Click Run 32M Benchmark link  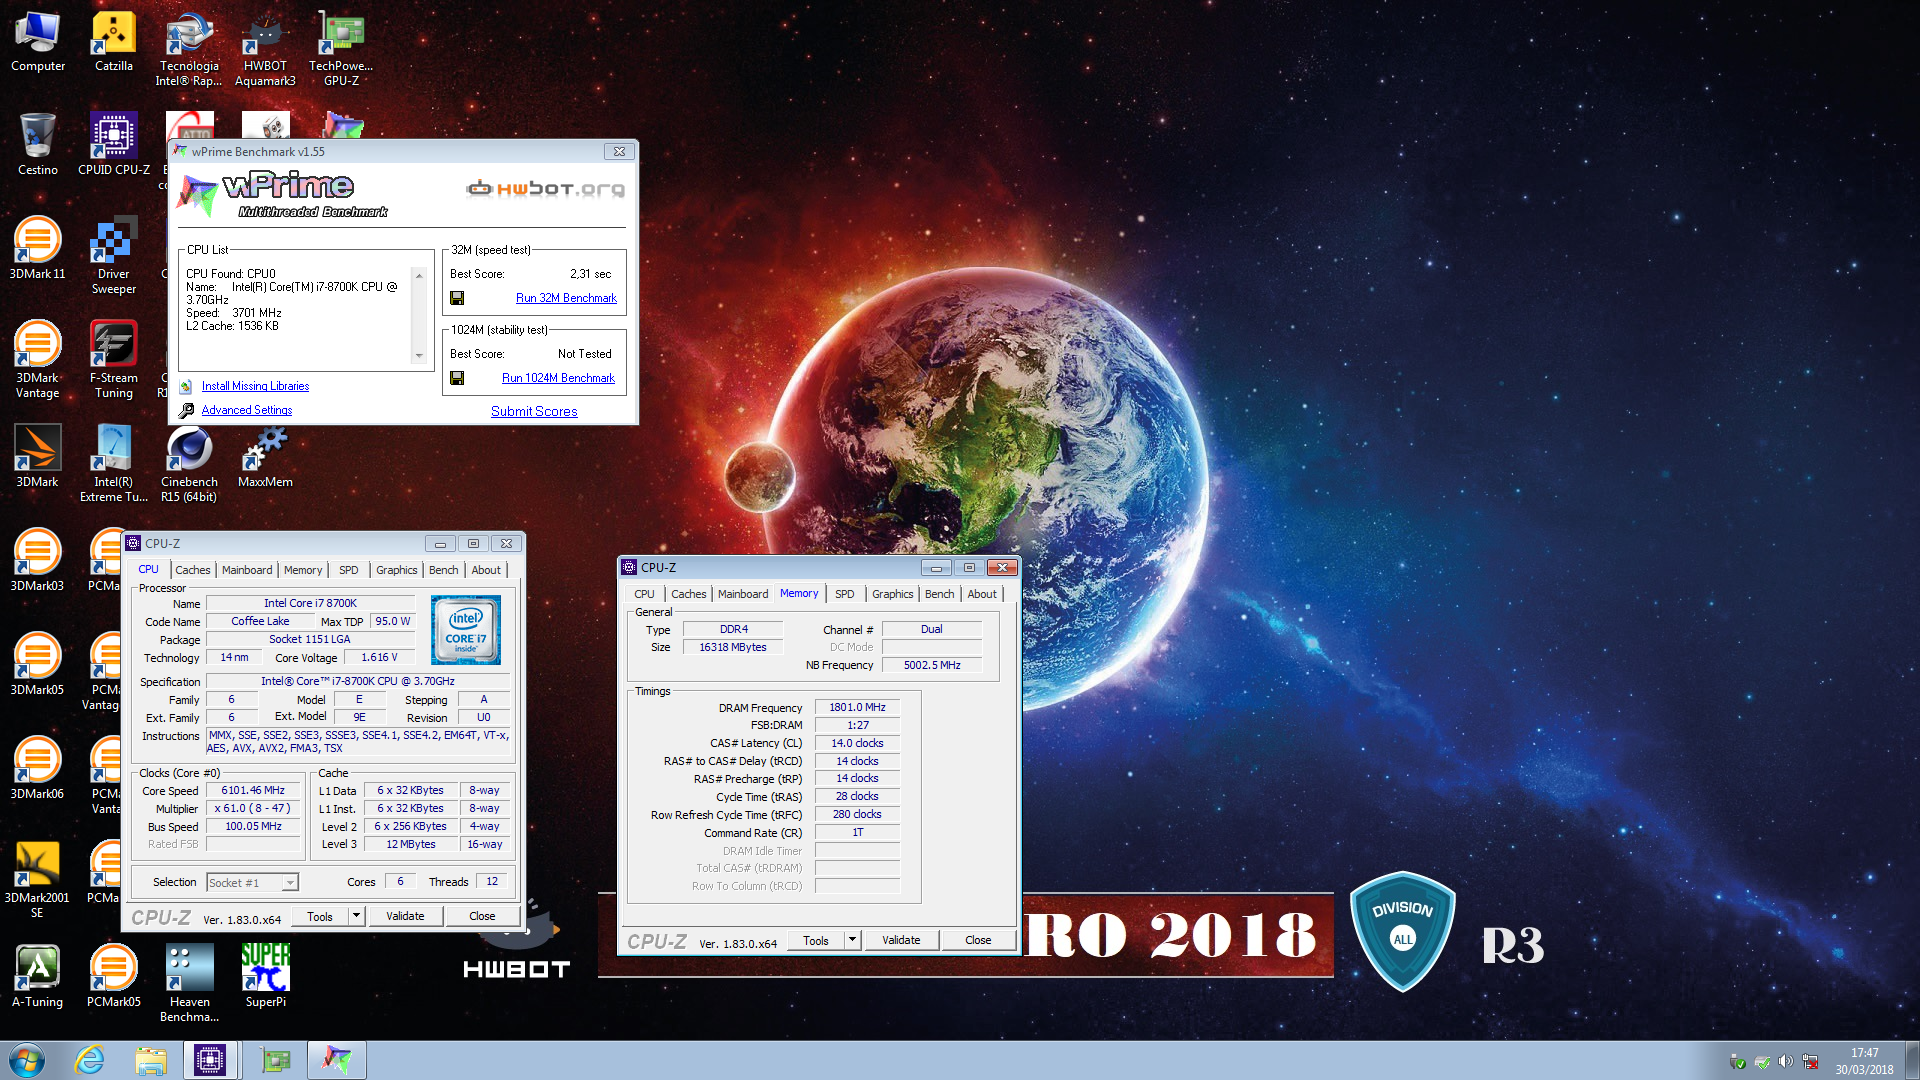click(x=566, y=298)
